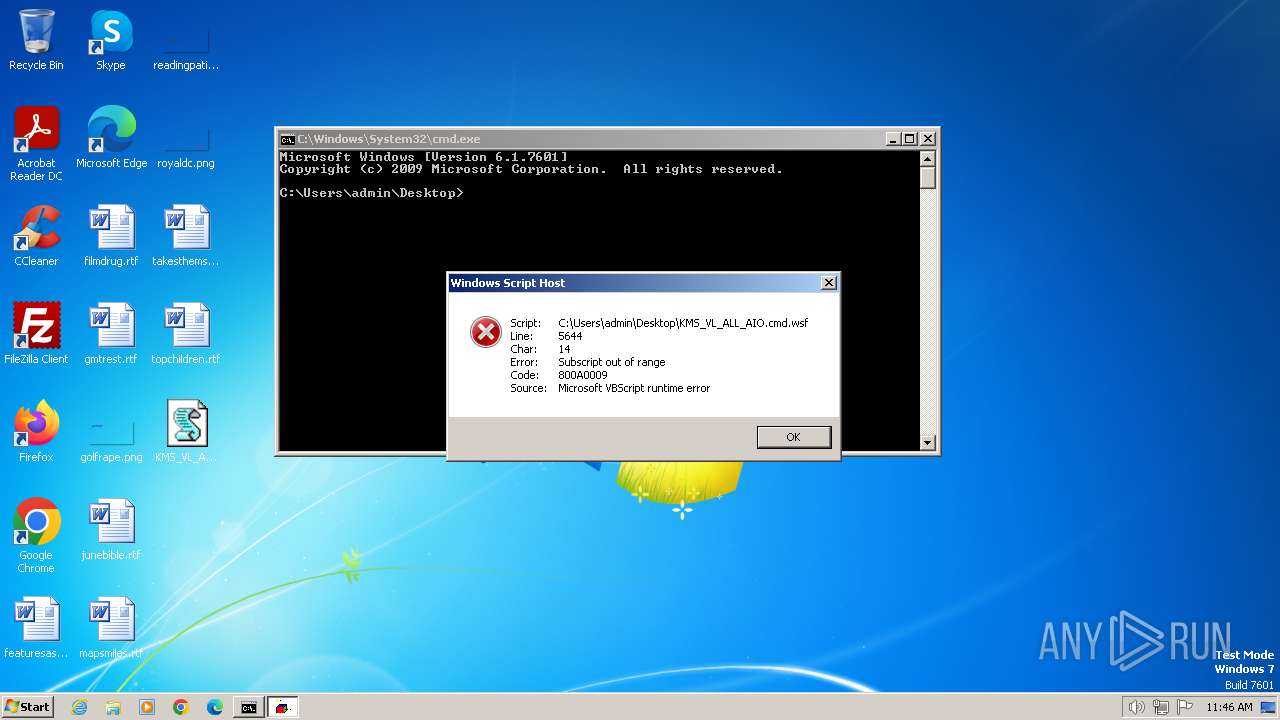Select topchildren.rtf document icon
The height and width of the screenshot is (720, 1280).
pyautogui.click(x=186, y=334)
